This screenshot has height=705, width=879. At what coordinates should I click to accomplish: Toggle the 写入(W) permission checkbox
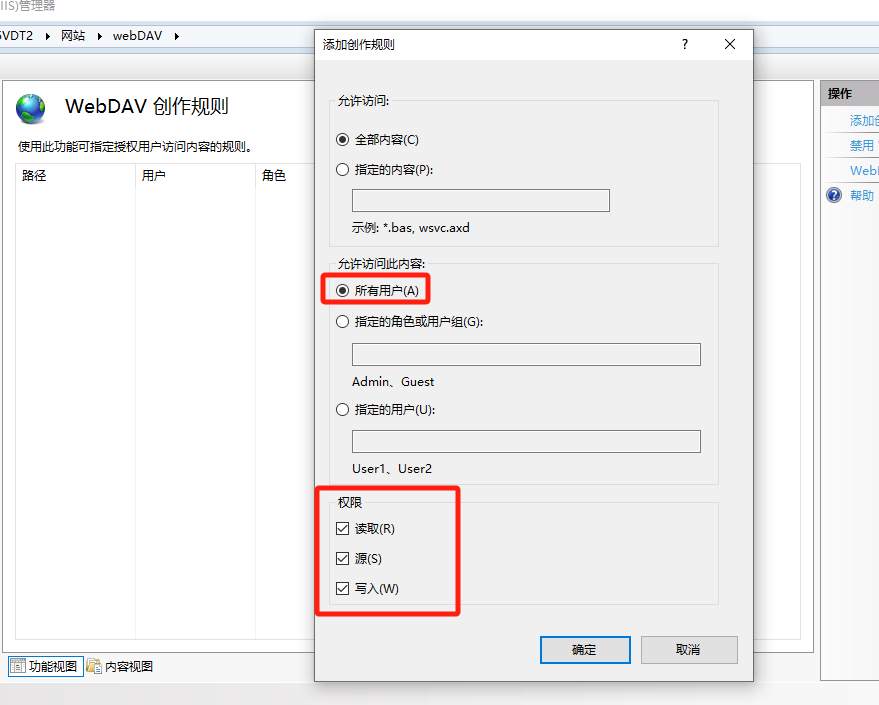(343, 589)
